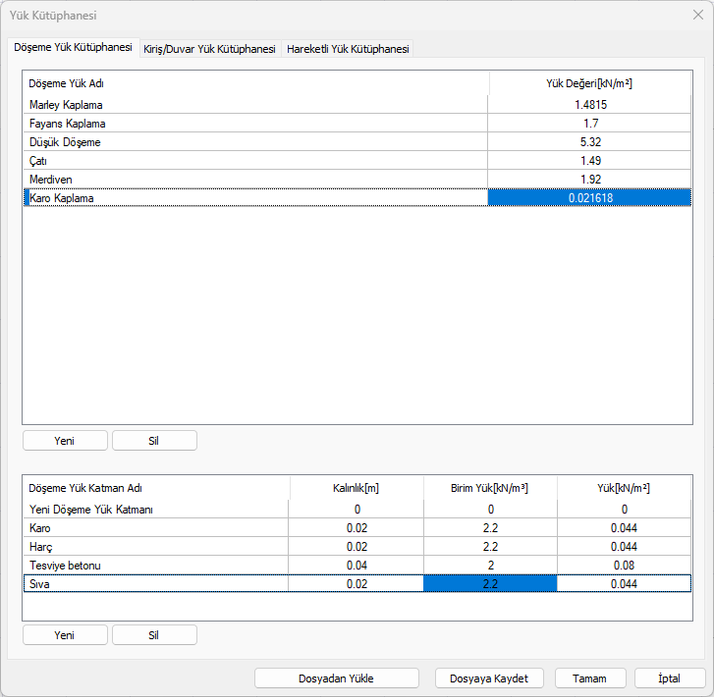Cancel the dialog with İptal
This screenshot has width=714, height=697.
point(669,678)
